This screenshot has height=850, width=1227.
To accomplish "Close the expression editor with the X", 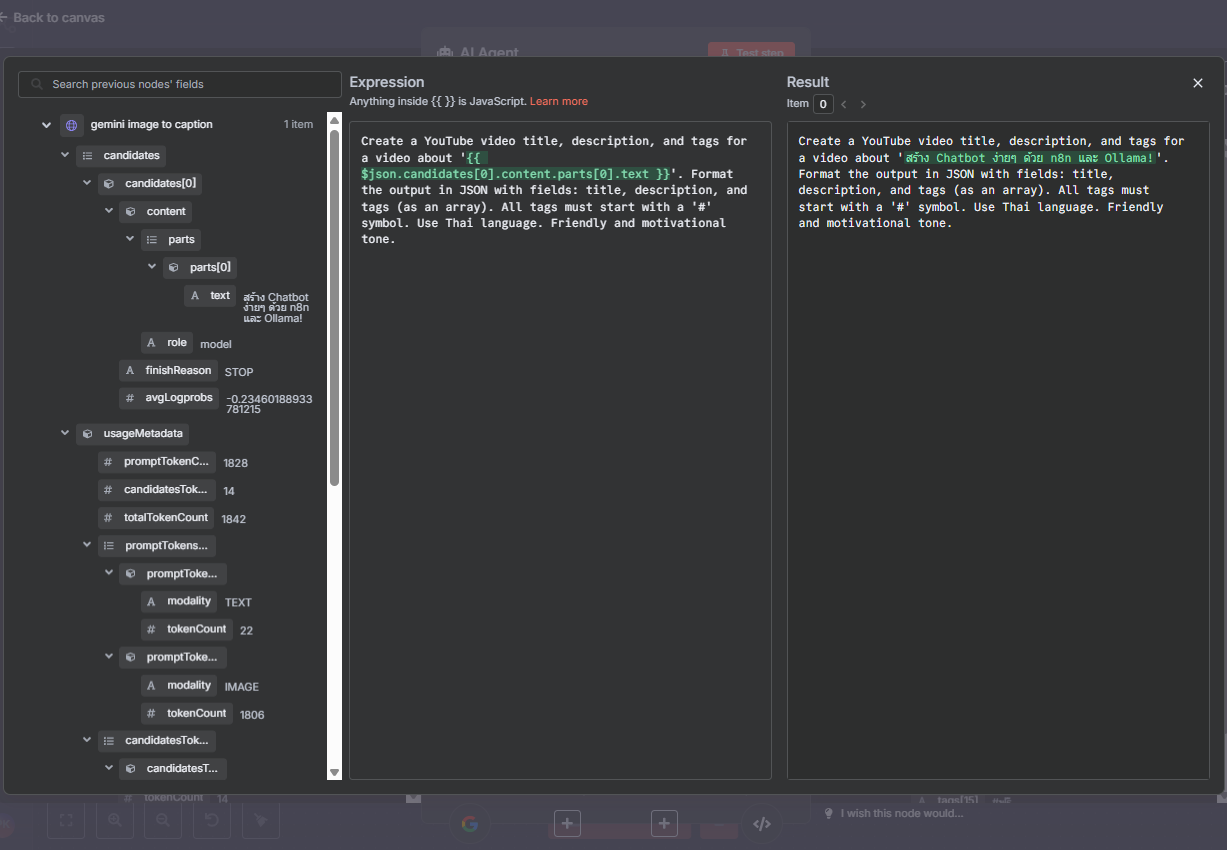I will point(1198,83).
